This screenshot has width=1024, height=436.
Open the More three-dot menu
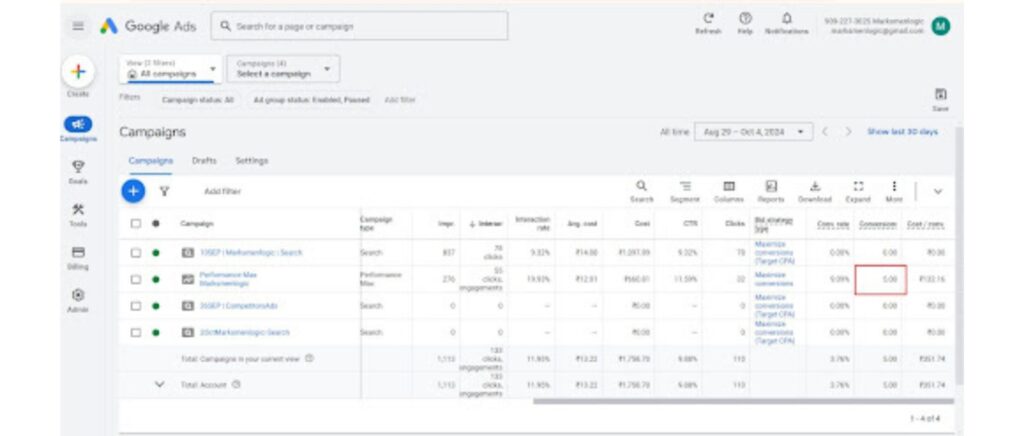894,191
